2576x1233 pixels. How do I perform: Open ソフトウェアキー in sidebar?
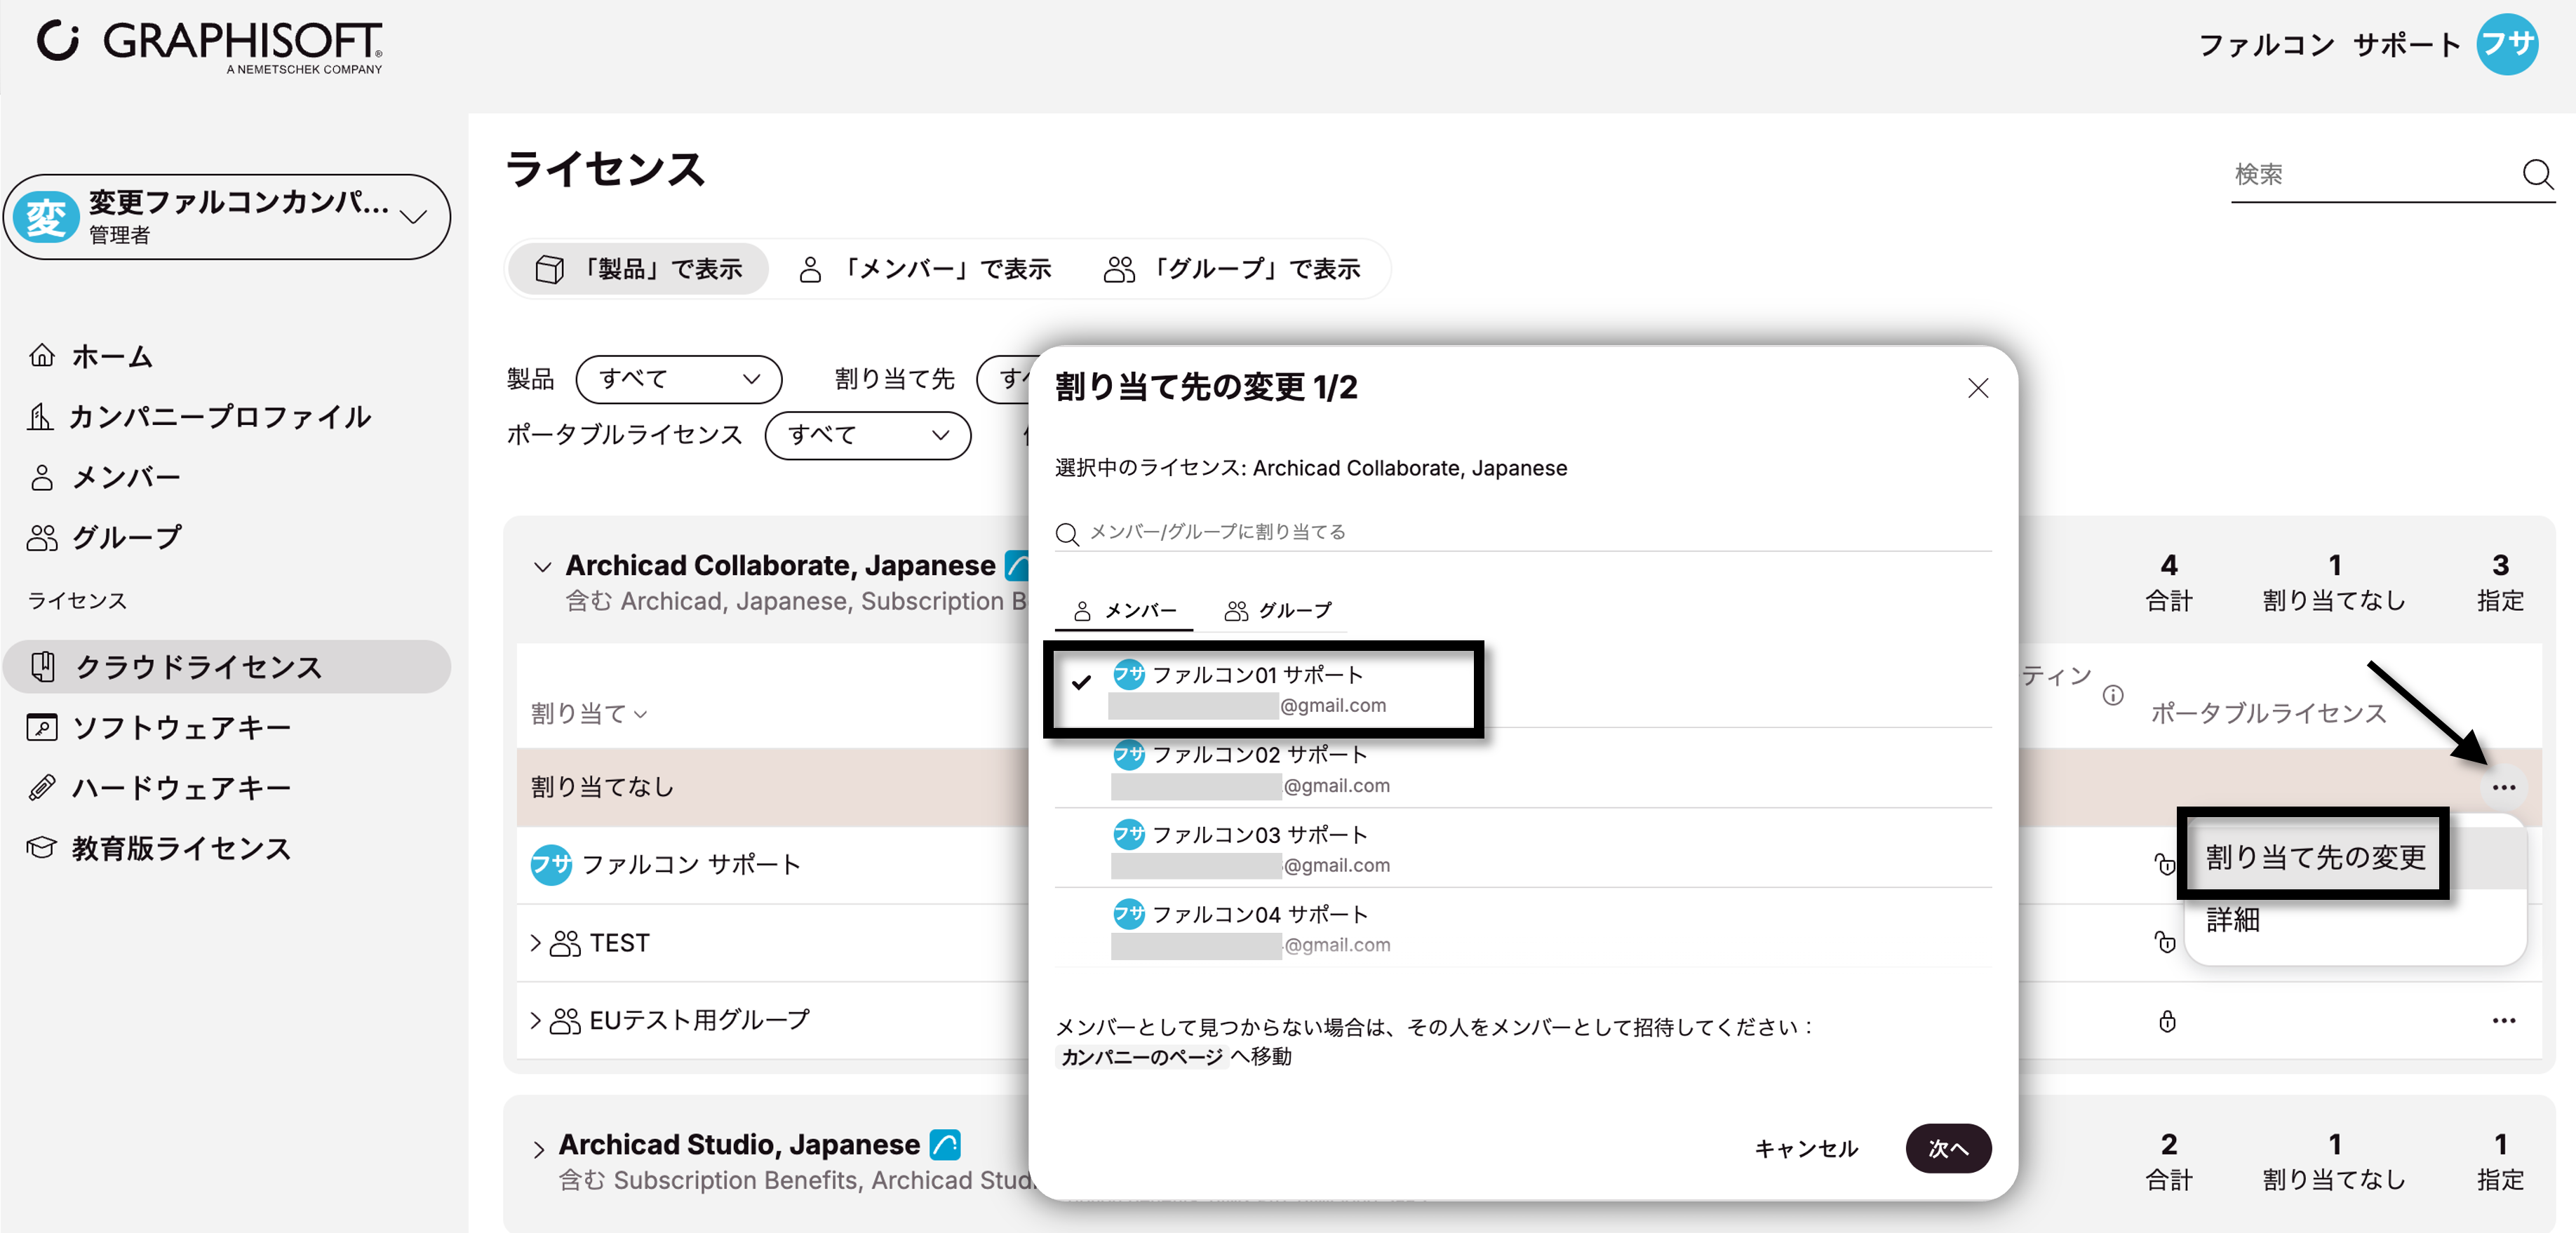point(160,727)
